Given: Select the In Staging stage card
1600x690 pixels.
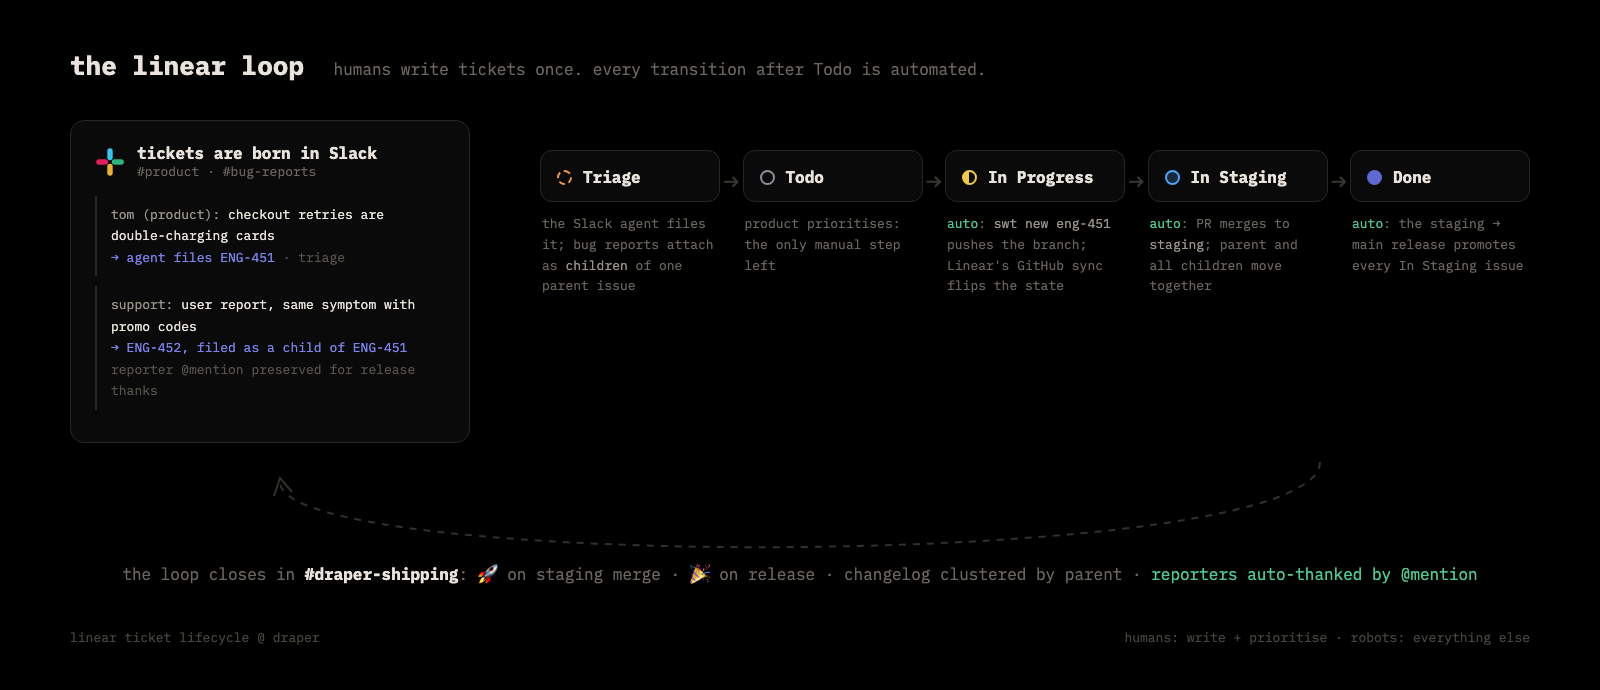Looking at the screenshot, I should point(1238,176).
